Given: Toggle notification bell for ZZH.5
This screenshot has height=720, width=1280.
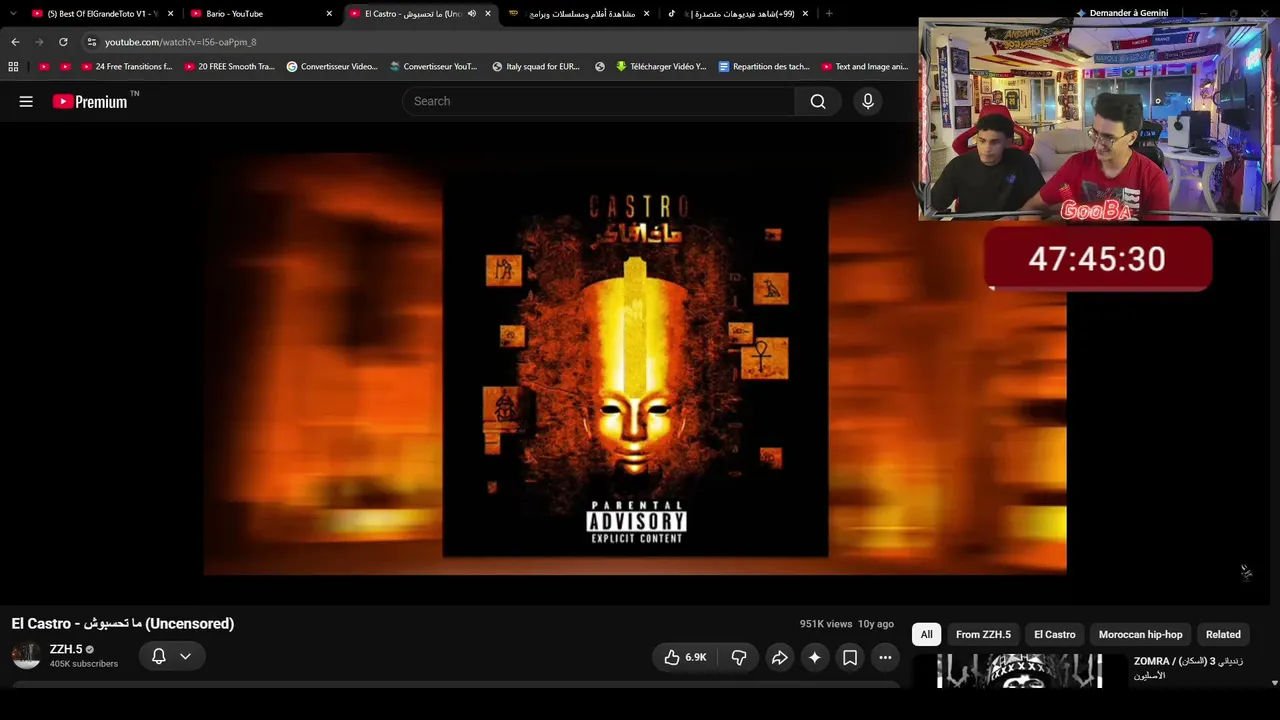Looking at the screenshot, I should coord(158,657).
